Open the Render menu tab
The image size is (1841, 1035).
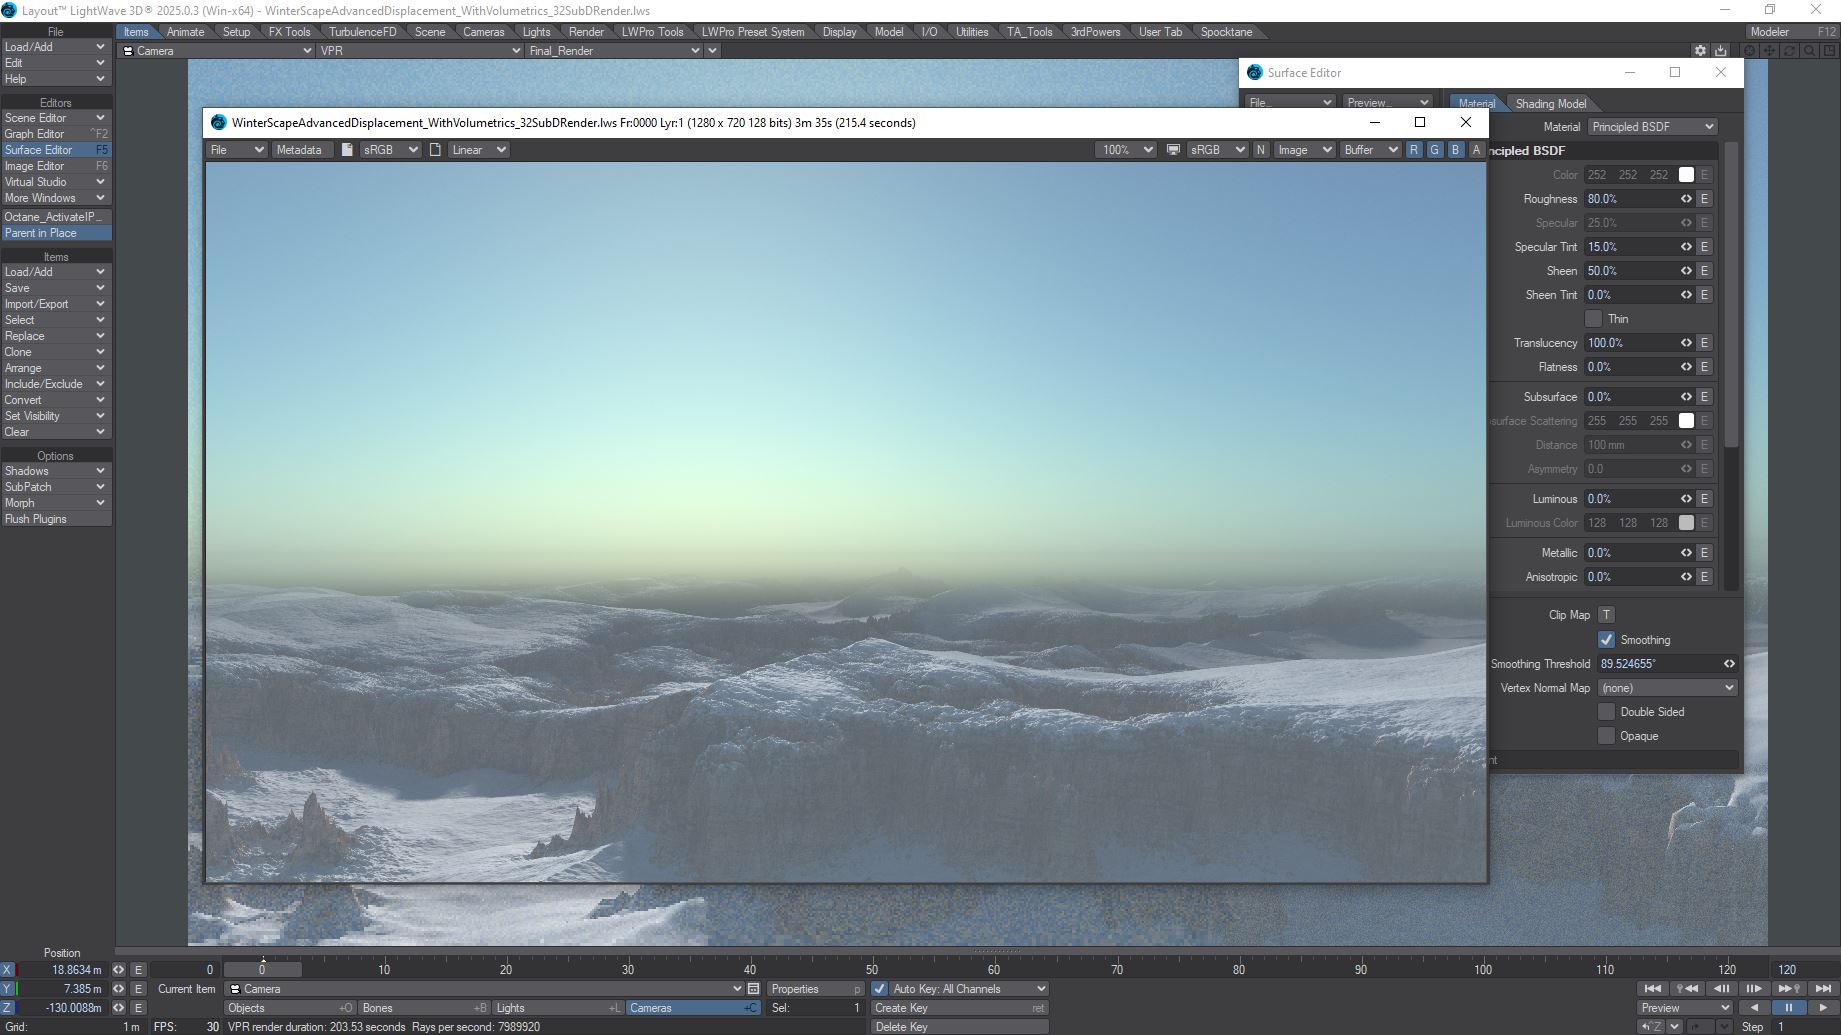[586, 32]
